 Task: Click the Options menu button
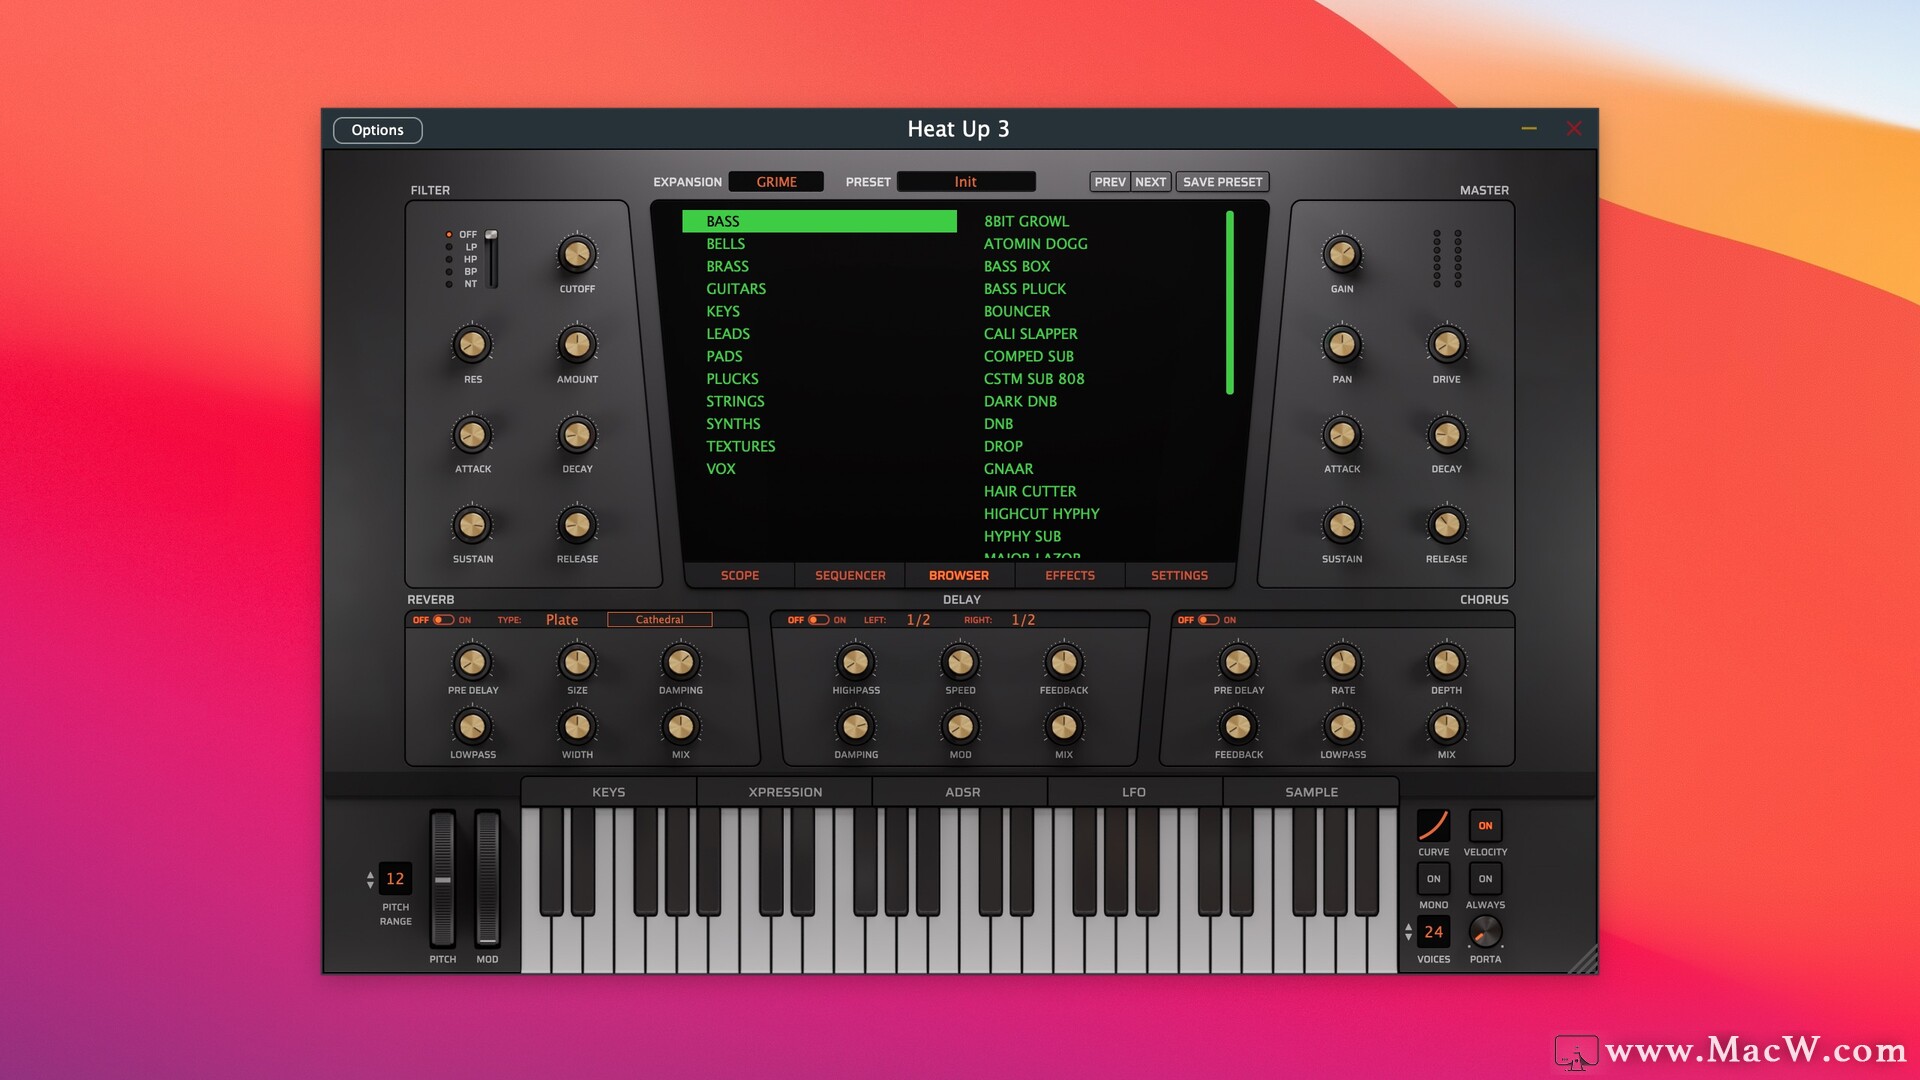[377, 130]
